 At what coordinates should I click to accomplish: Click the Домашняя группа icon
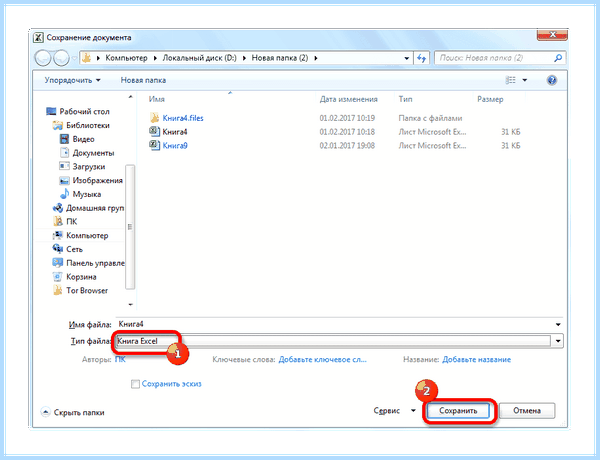[x=58, y=208]
